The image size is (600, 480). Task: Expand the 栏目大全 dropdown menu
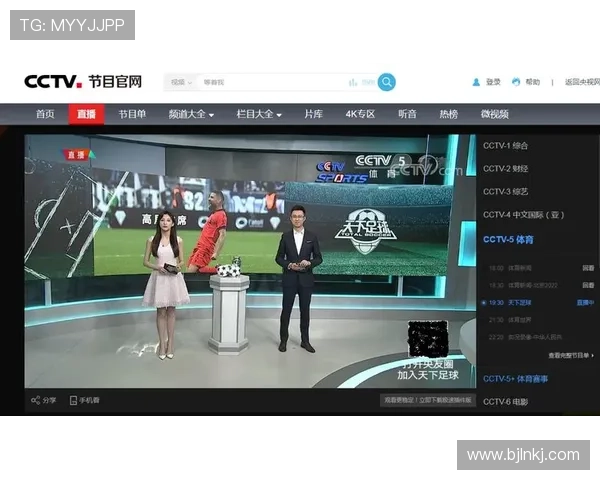[x=258, y=114]
